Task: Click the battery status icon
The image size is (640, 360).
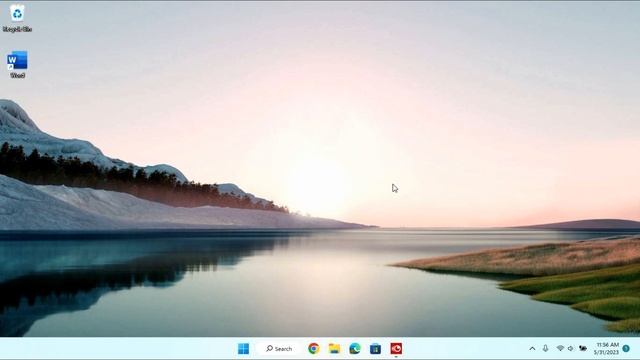Action: click(583, 348)
